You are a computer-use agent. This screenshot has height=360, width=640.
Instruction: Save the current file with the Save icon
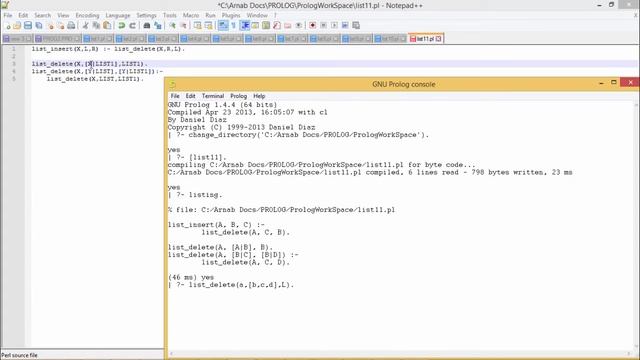point(28,25)
